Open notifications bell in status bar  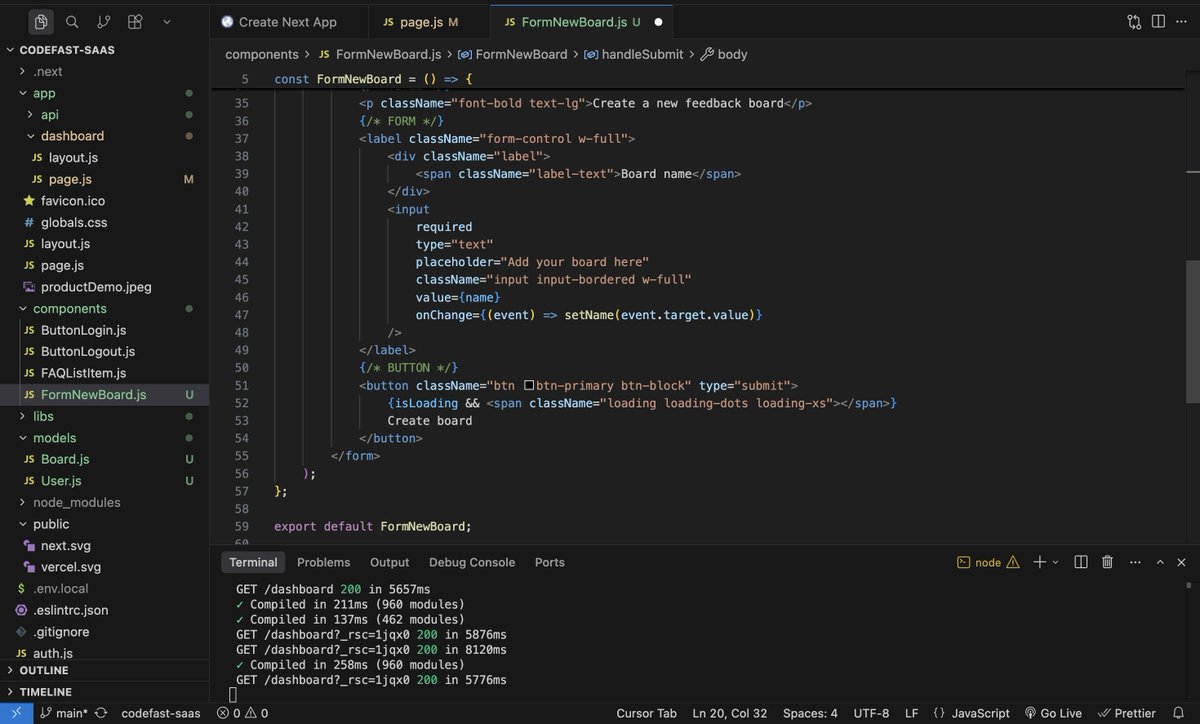coord(1181,713)
